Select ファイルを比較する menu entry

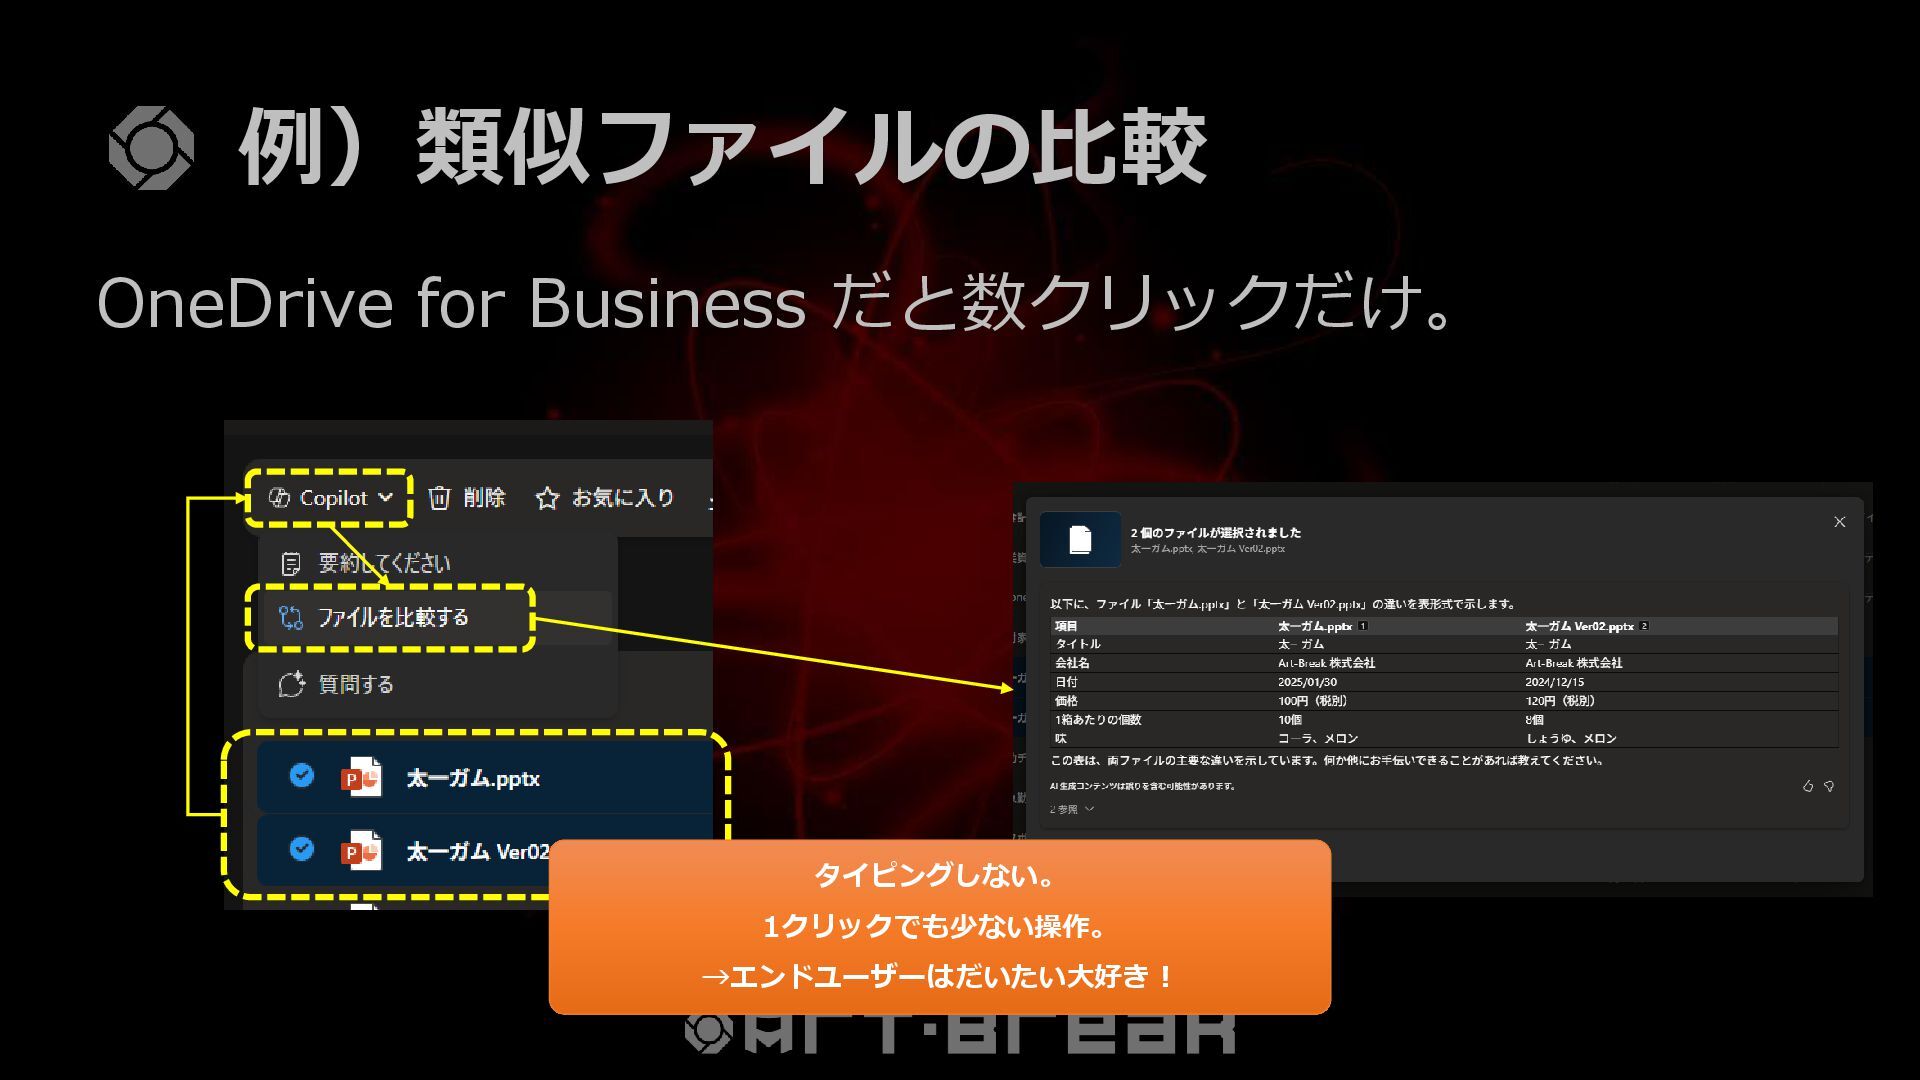point(393,618)
